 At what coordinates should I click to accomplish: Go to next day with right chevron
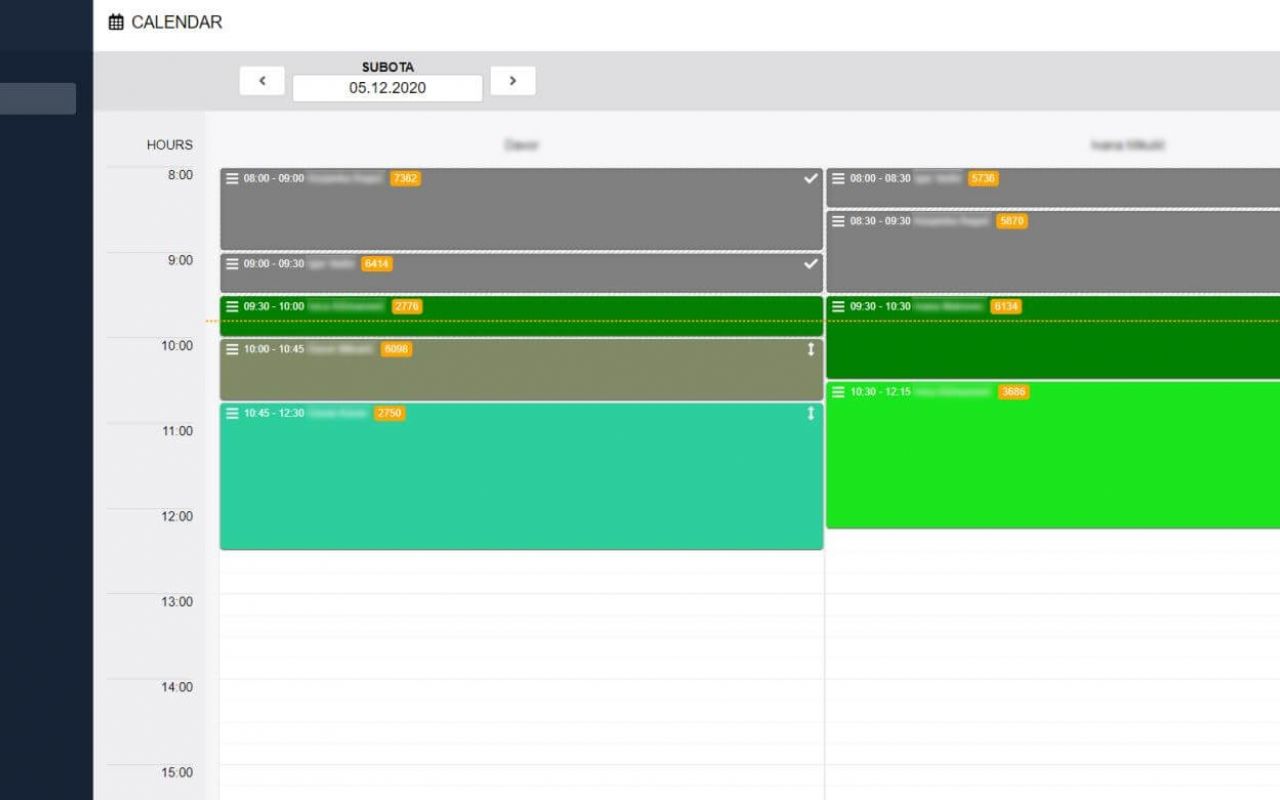coord(513,81)
